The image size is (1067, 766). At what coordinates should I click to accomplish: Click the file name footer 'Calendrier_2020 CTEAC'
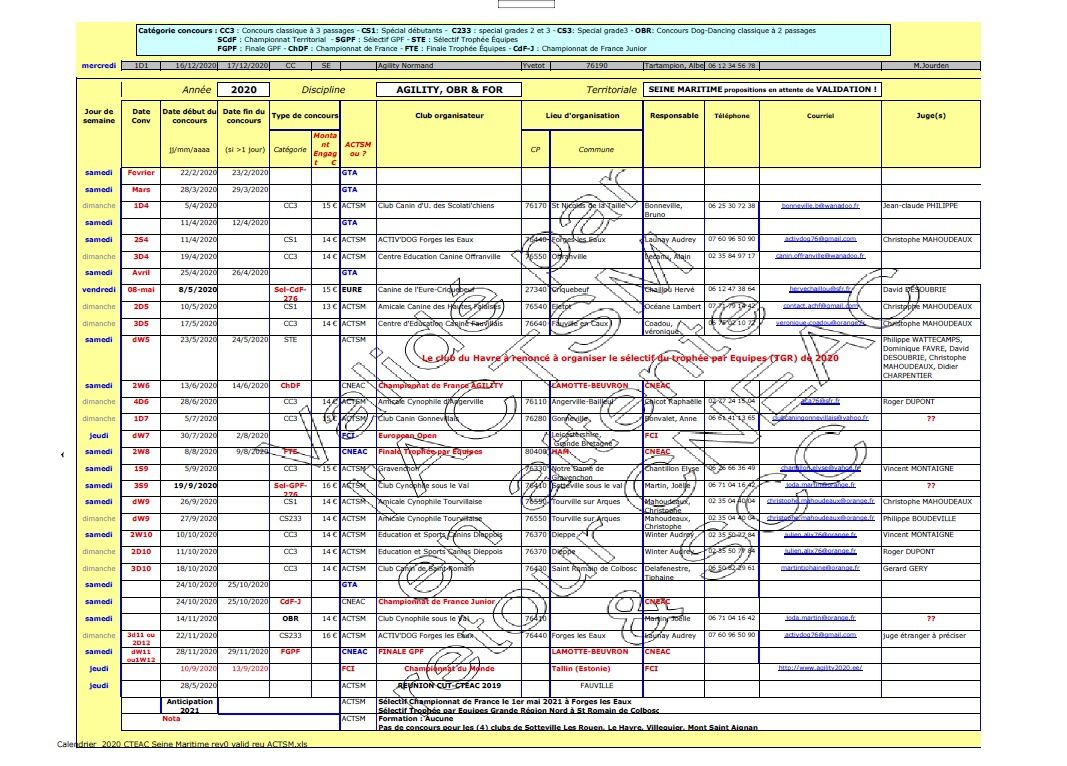pos(182,744)
